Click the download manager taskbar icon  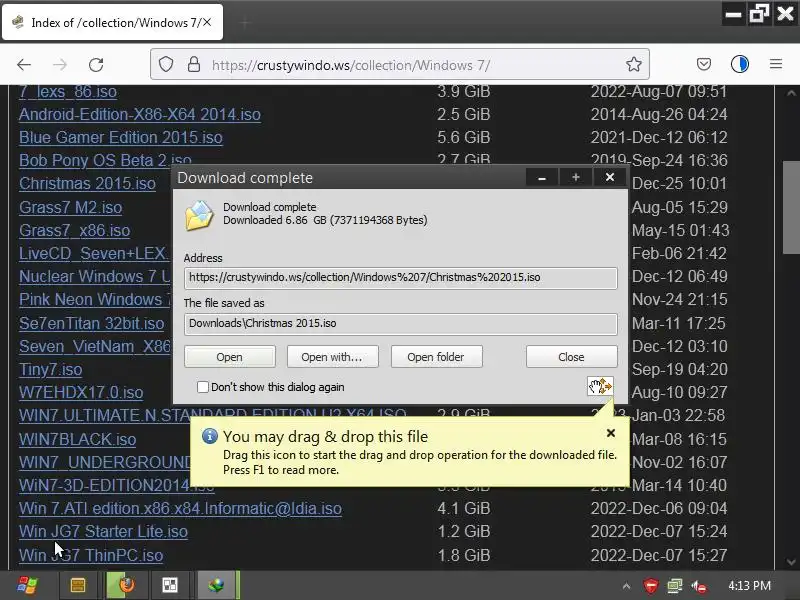pyautogui.click(x=216, y=585)
